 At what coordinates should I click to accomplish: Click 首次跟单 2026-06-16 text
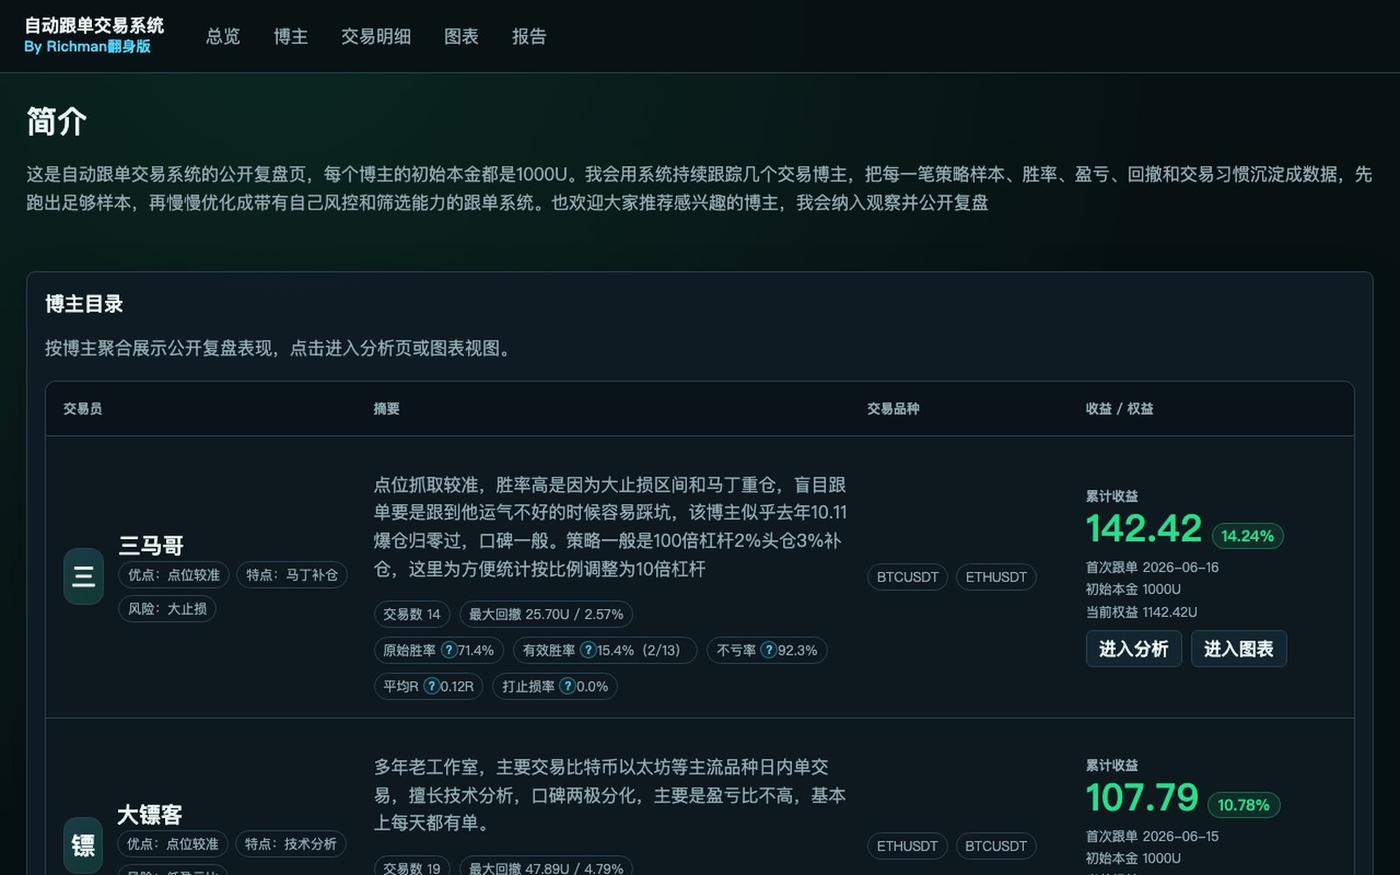[1152, 567]
